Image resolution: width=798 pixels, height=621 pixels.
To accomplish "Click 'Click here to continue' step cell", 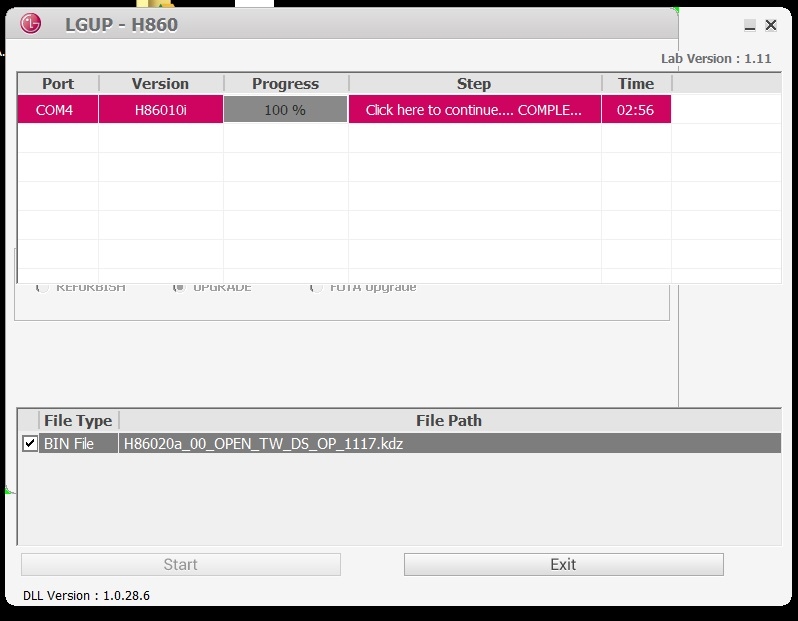I will (474, 109).
